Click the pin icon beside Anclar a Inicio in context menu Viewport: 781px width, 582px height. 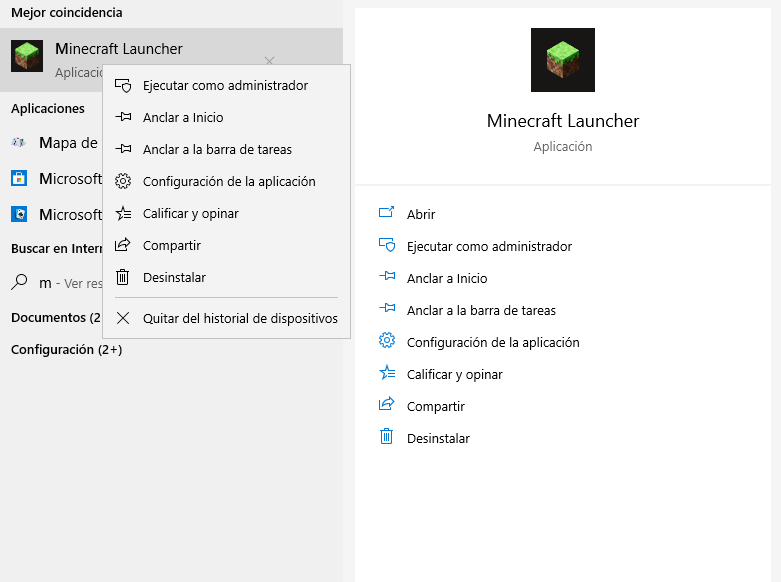[123, 117]
